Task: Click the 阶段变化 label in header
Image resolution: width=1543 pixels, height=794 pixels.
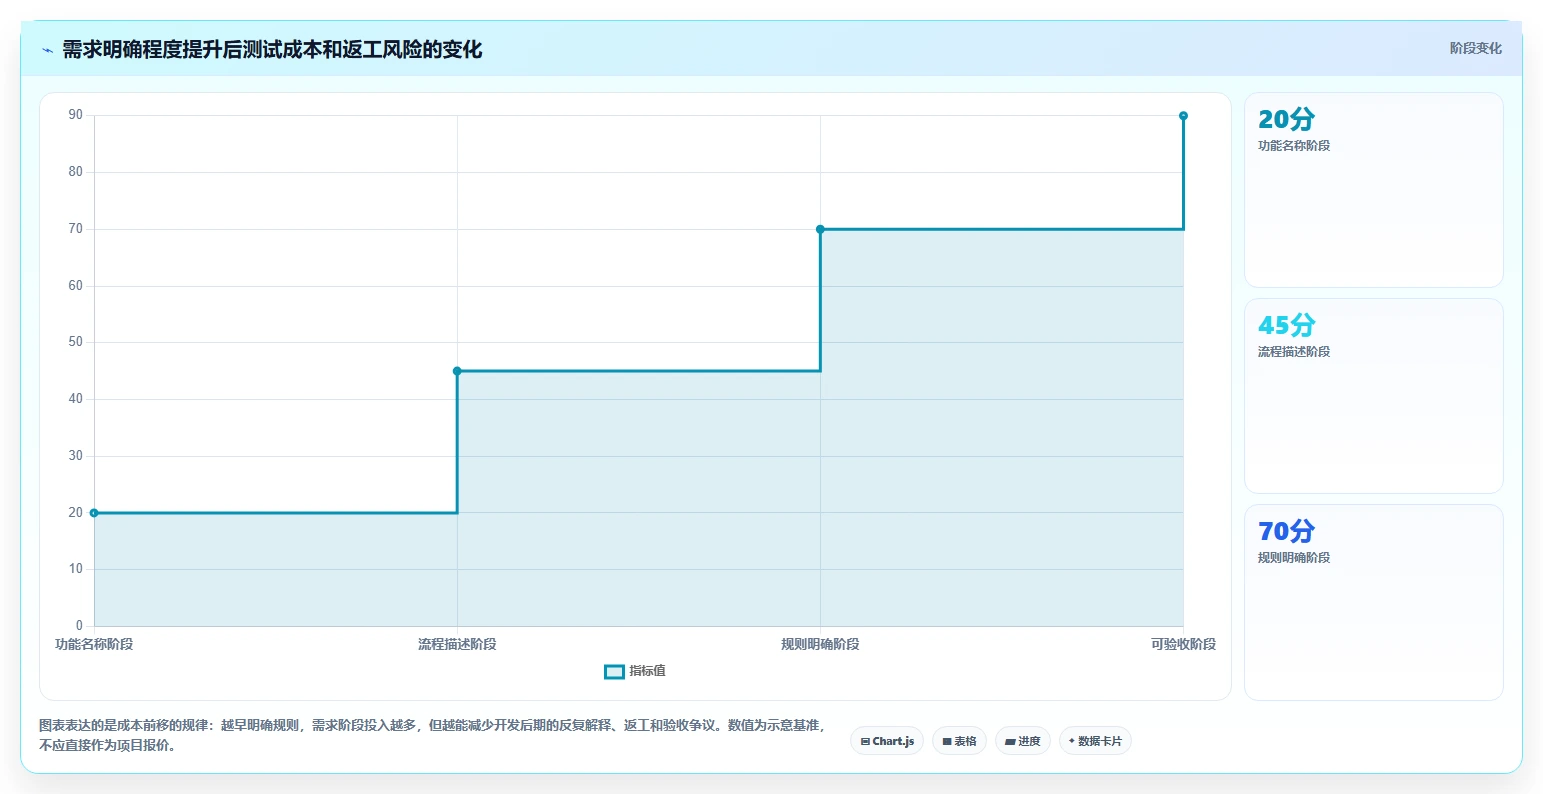Action: click(x=1475, y=48)
